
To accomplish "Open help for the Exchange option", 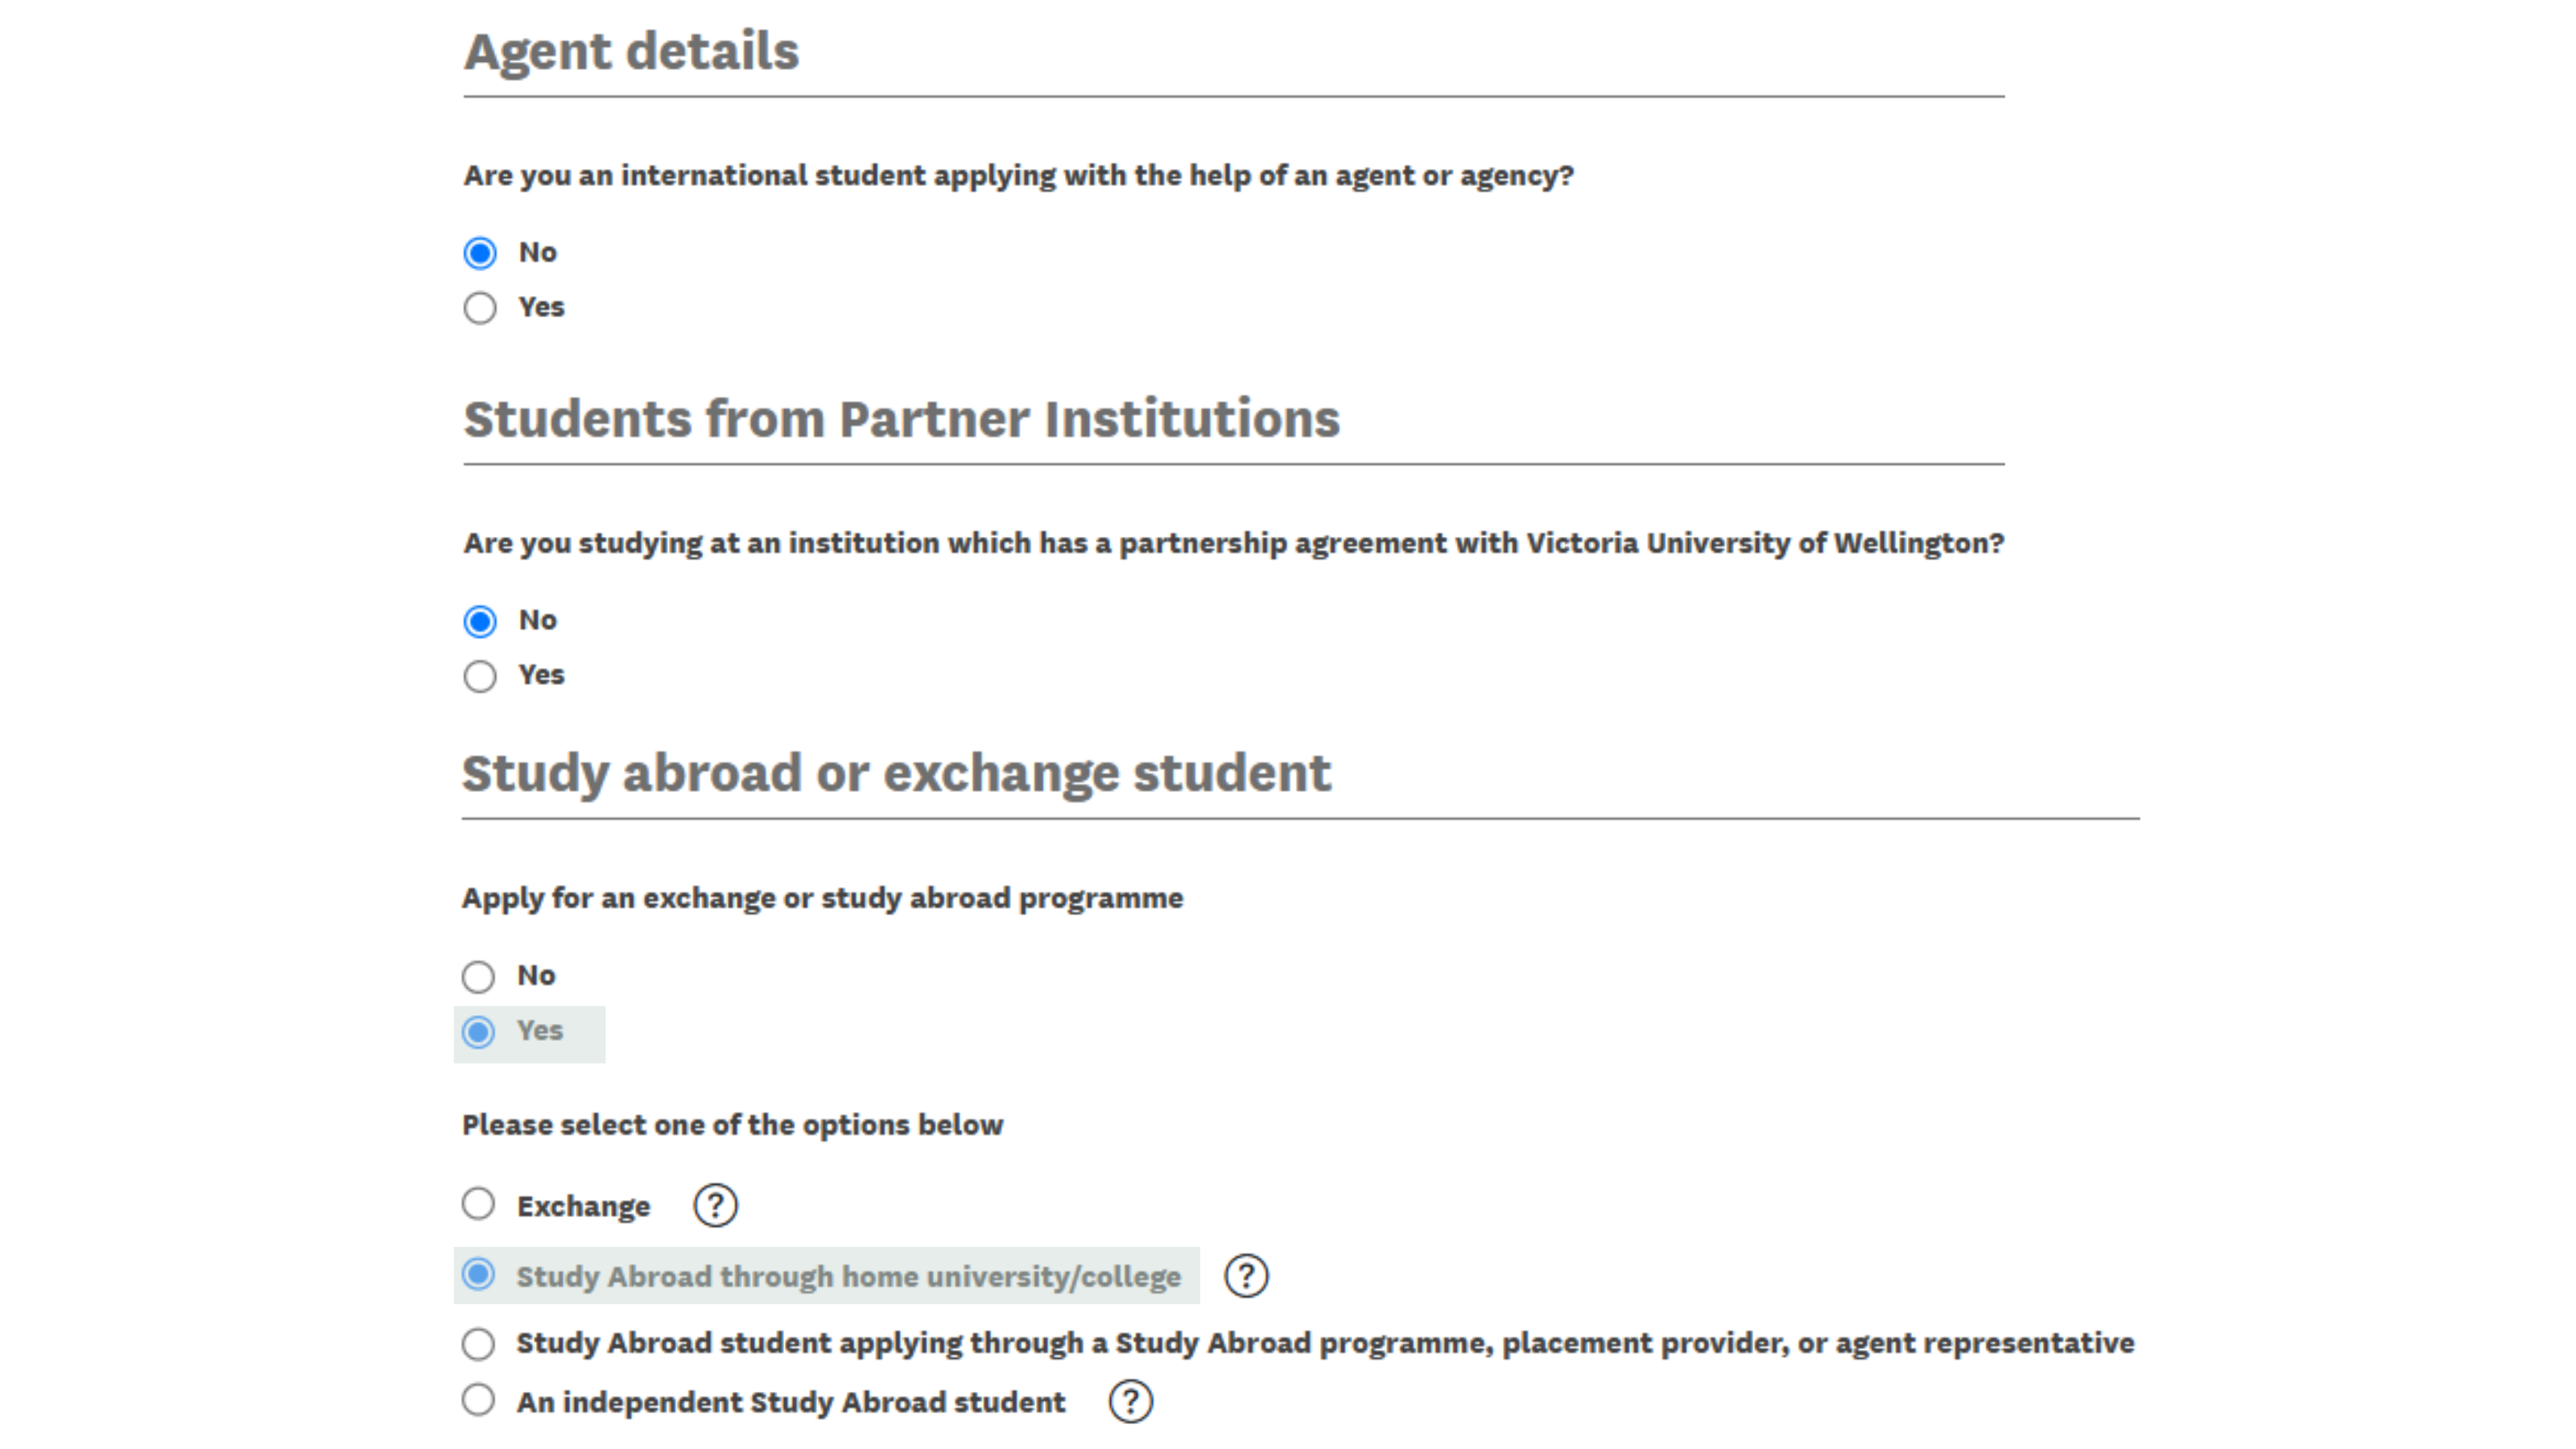I will (715, 1205).
